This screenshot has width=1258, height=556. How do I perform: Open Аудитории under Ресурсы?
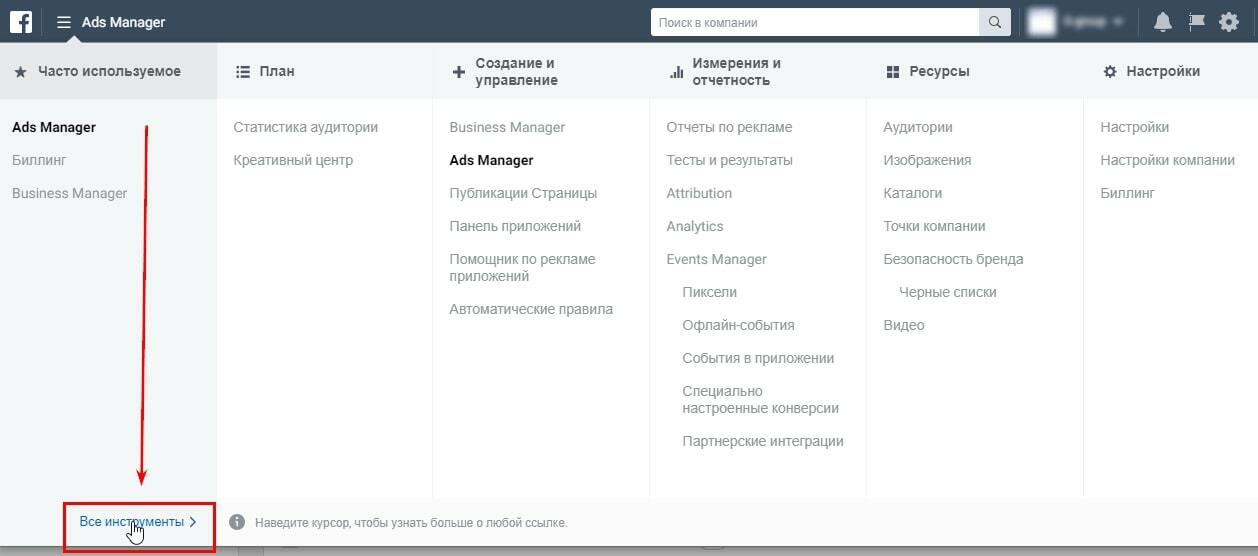tap(918, 127)
